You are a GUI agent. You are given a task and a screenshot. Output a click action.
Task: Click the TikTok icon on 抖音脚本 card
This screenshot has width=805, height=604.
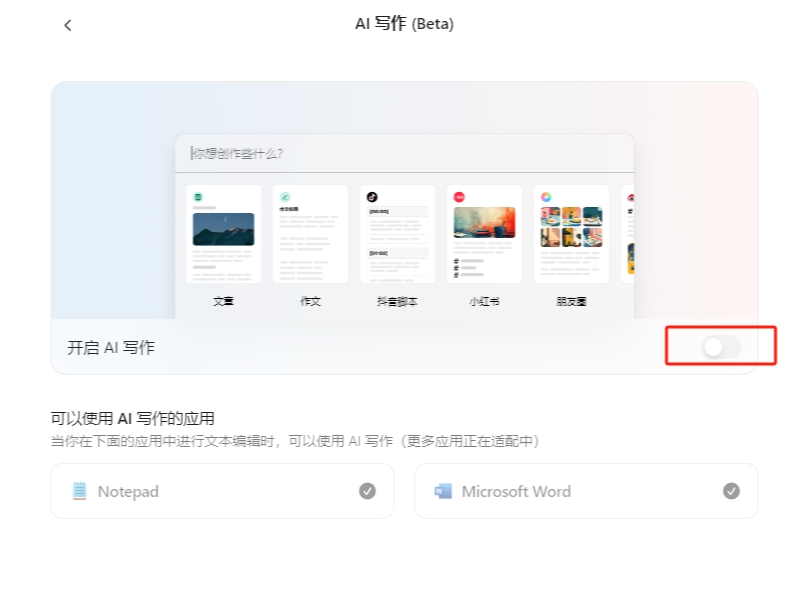(x=372, y=197)
